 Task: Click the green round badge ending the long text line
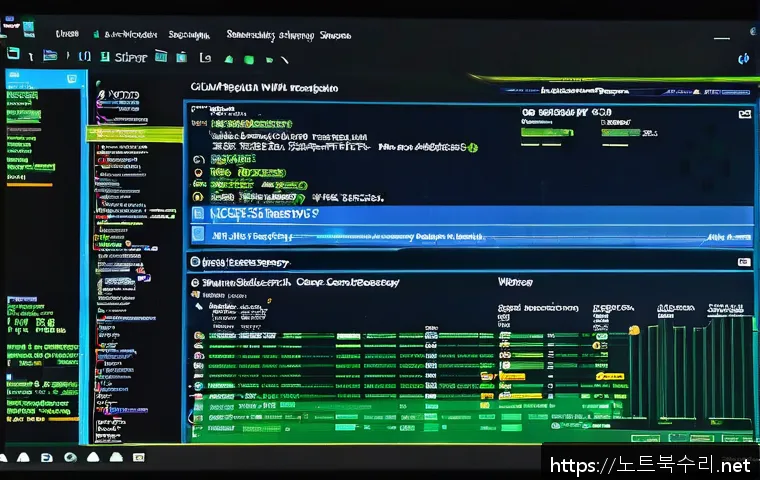click(x=472, y=147)
